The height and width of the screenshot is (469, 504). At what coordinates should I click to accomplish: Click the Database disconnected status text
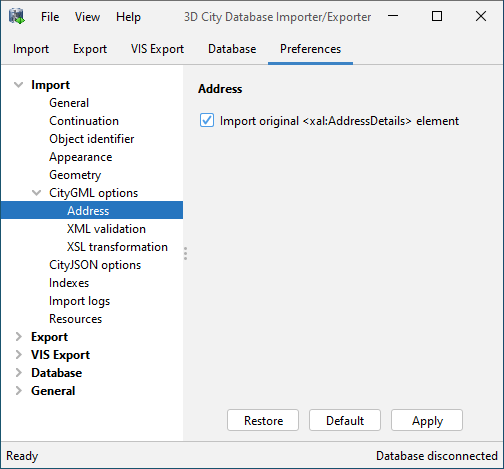tap(437, 456)
